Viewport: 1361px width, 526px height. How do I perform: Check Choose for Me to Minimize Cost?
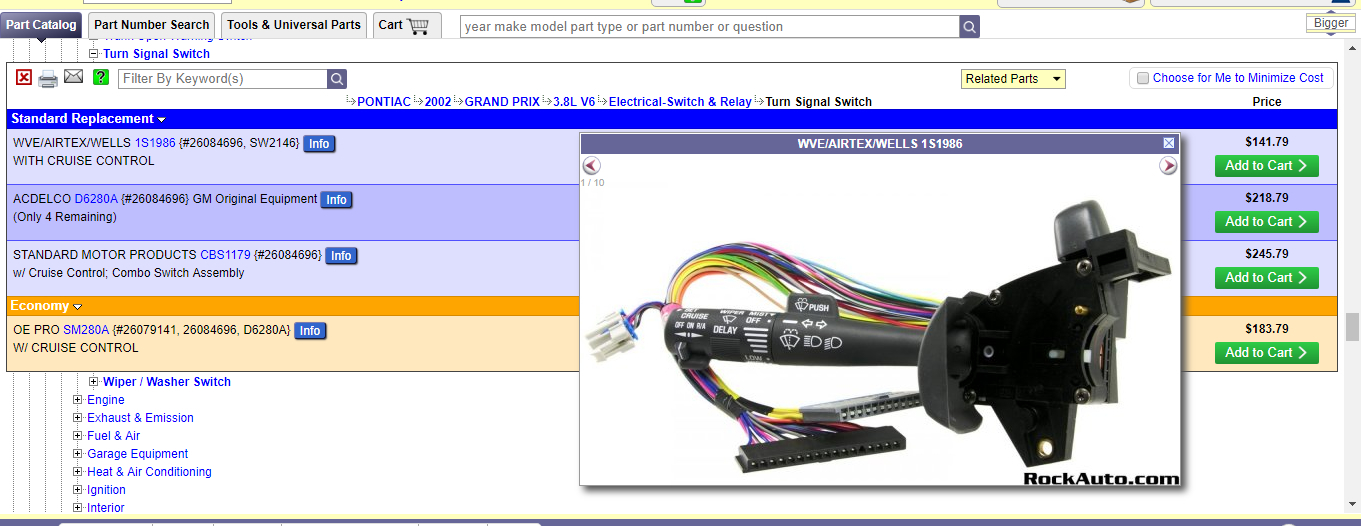tap(1143, 78)
